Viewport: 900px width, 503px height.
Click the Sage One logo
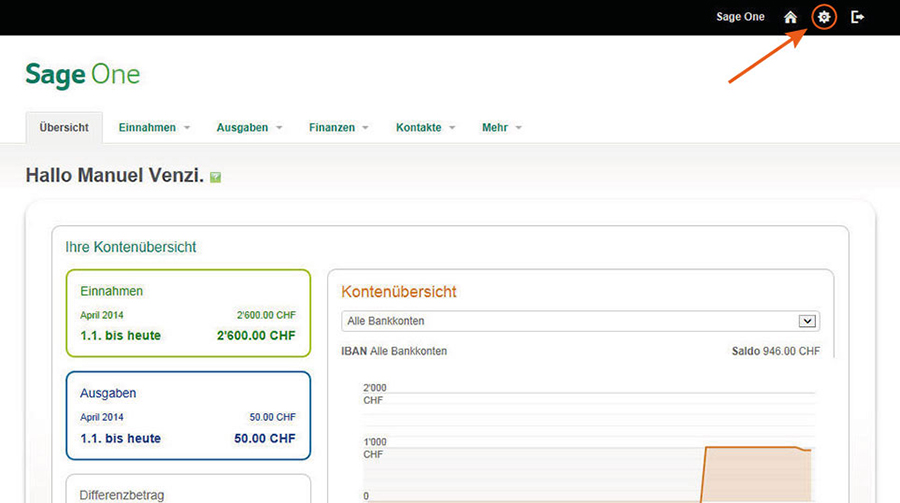[x=83, y=75]
